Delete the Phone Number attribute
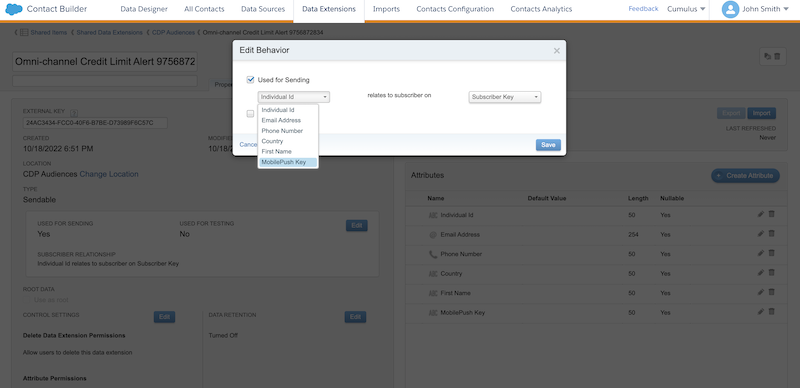This screenshot has width=800, height=388. (771, 253)
